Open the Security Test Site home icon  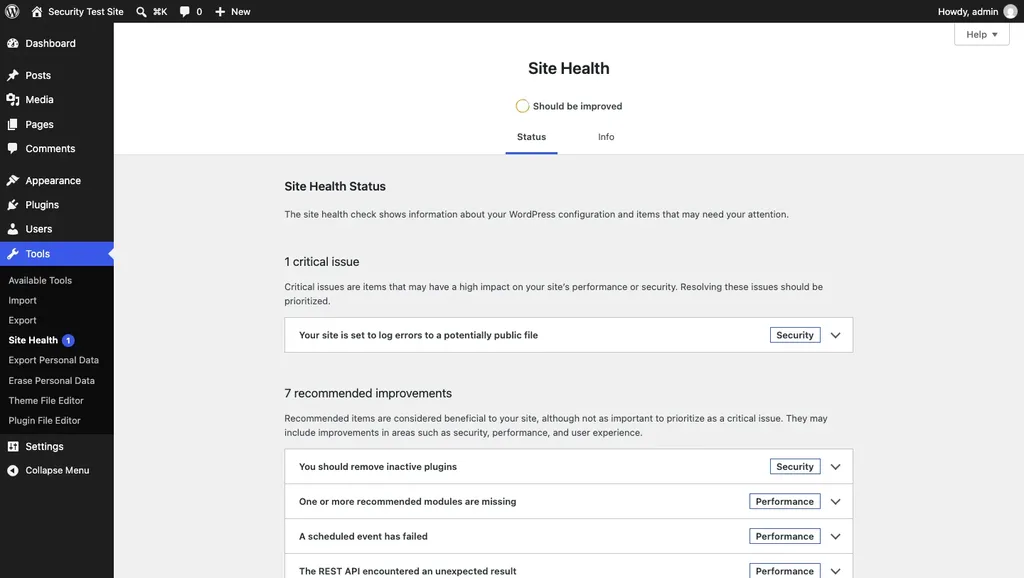tap(37, 11)
